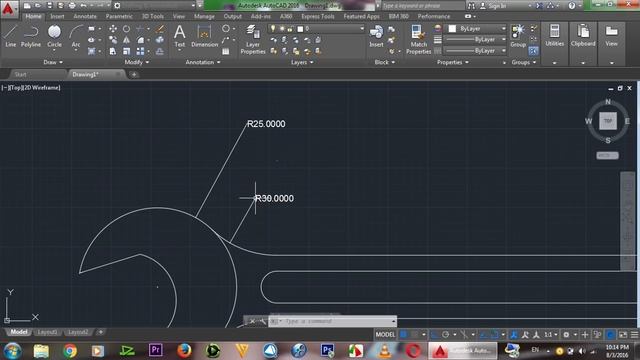The image size is (640, 360).
Task: Toggle ortho mode in status bar
Action: (434, 335)
